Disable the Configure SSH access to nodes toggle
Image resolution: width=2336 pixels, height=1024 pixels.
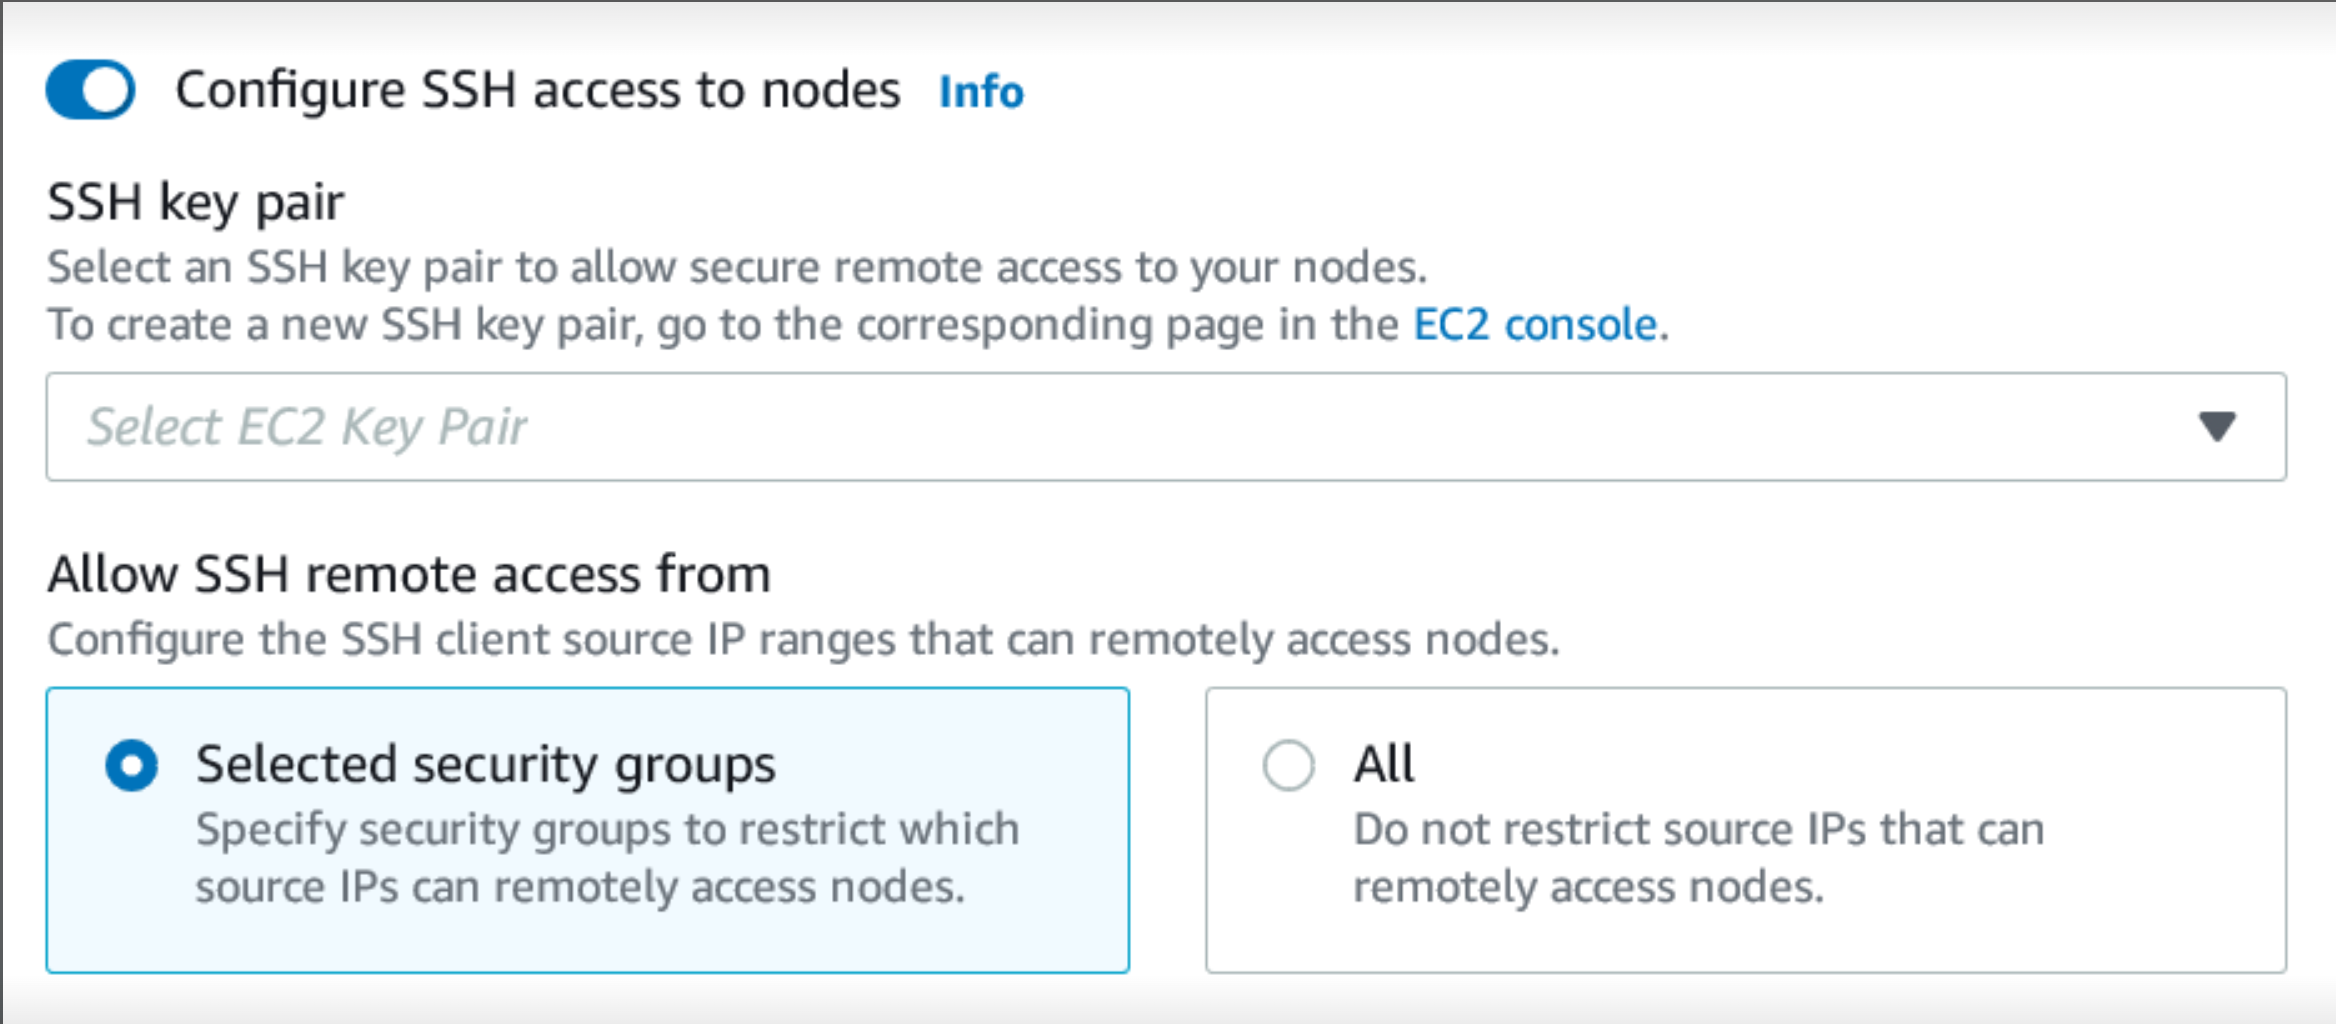90,88
